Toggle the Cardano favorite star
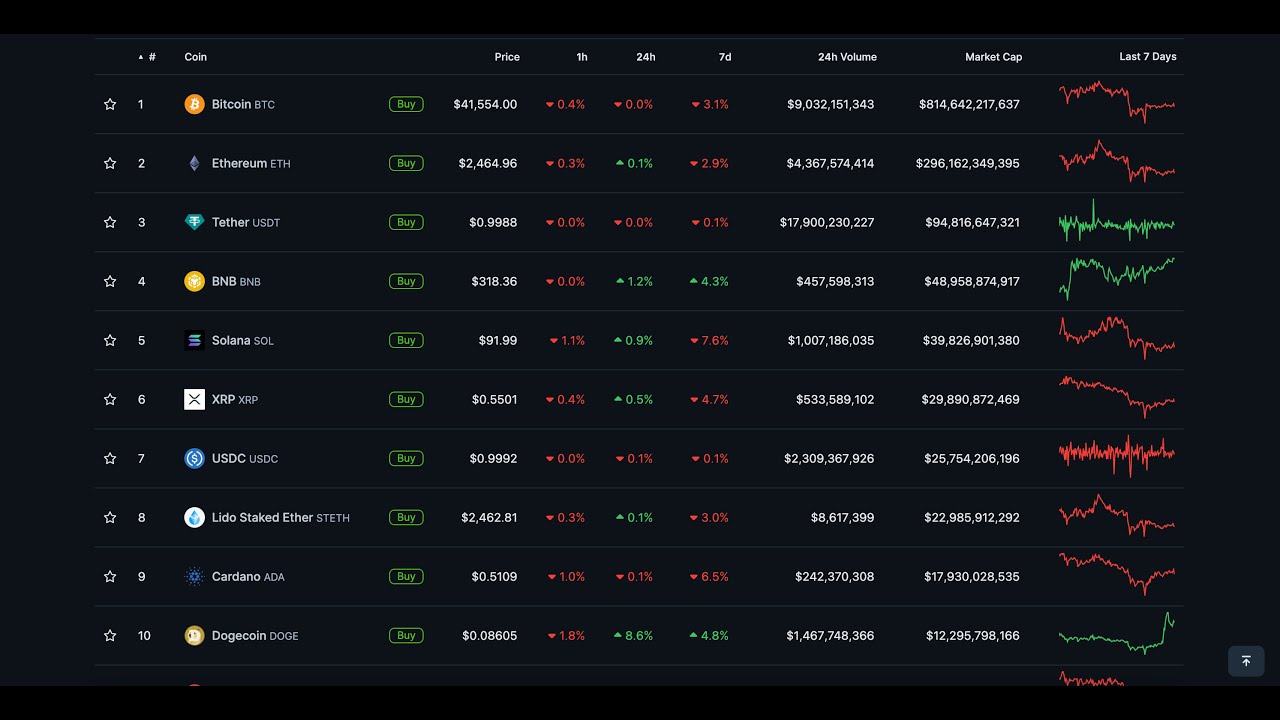The width and height of the screenshot is (1280, 720). tap(110, 576)
